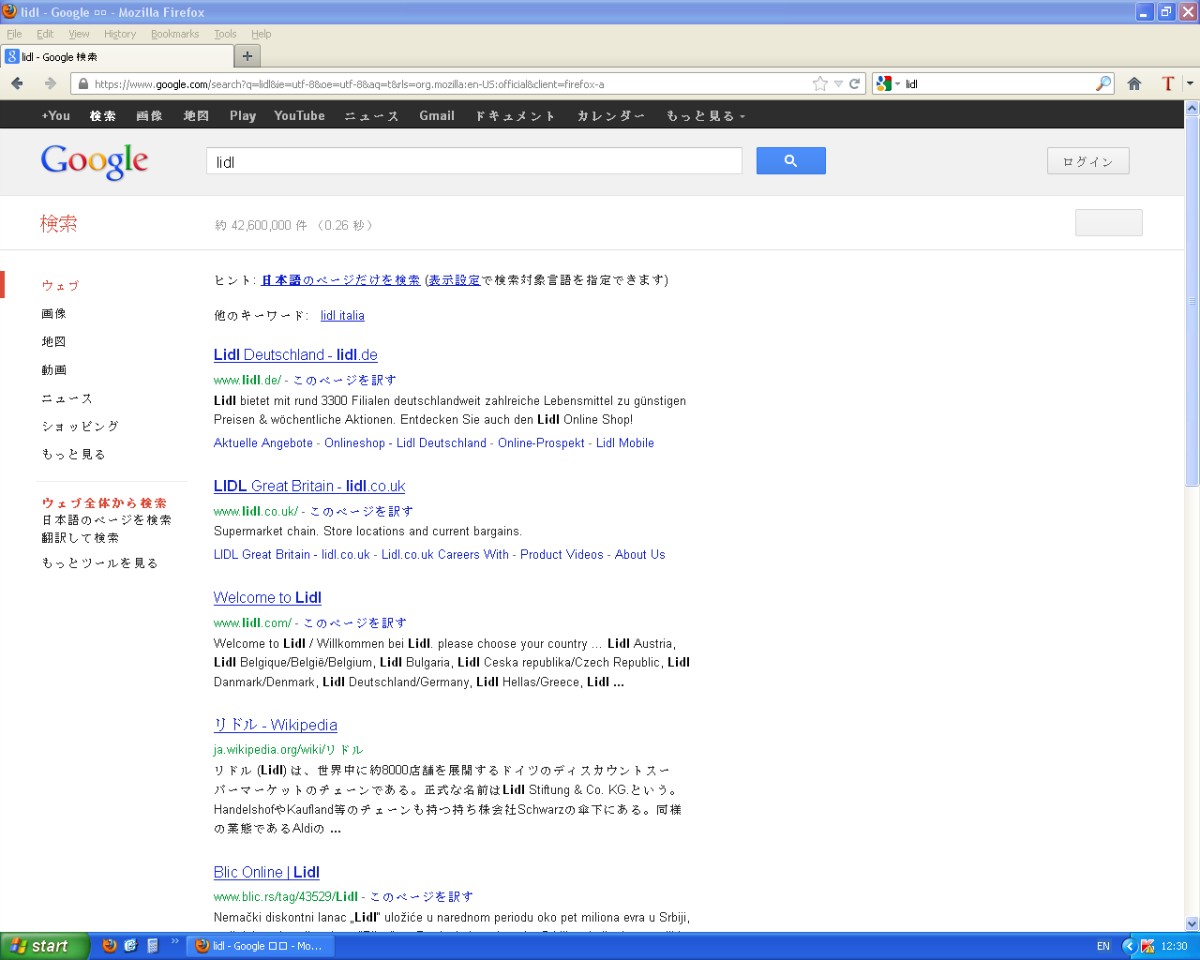
Task: Open the Edit menu
Action: tap(45, 34)
